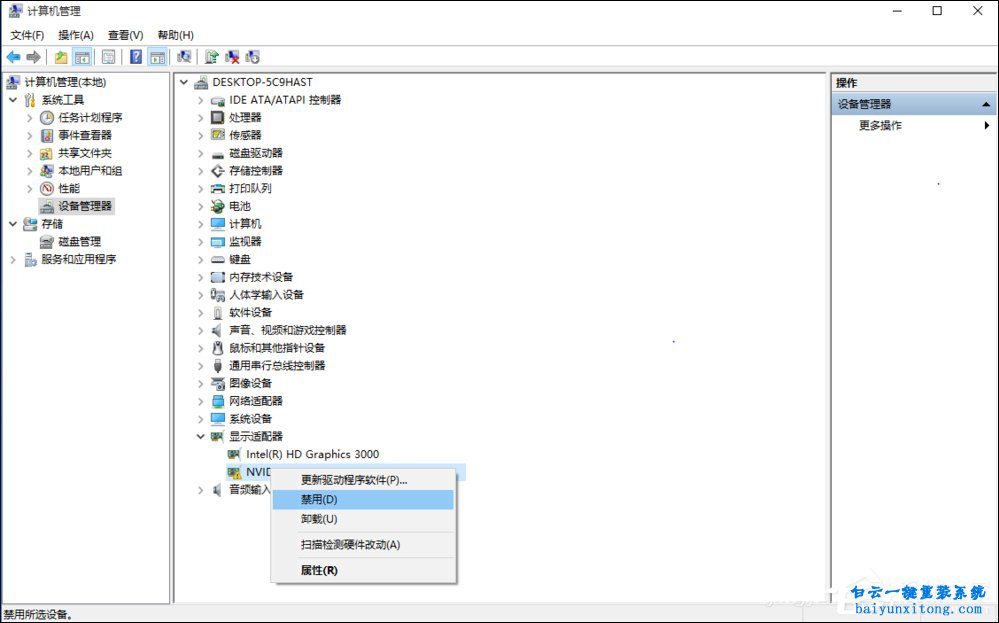The height and width of the screenshot is (623, 999).
Task: Click the Show/Hide Action Pane toolbar icon
Action: coord(157,57)
